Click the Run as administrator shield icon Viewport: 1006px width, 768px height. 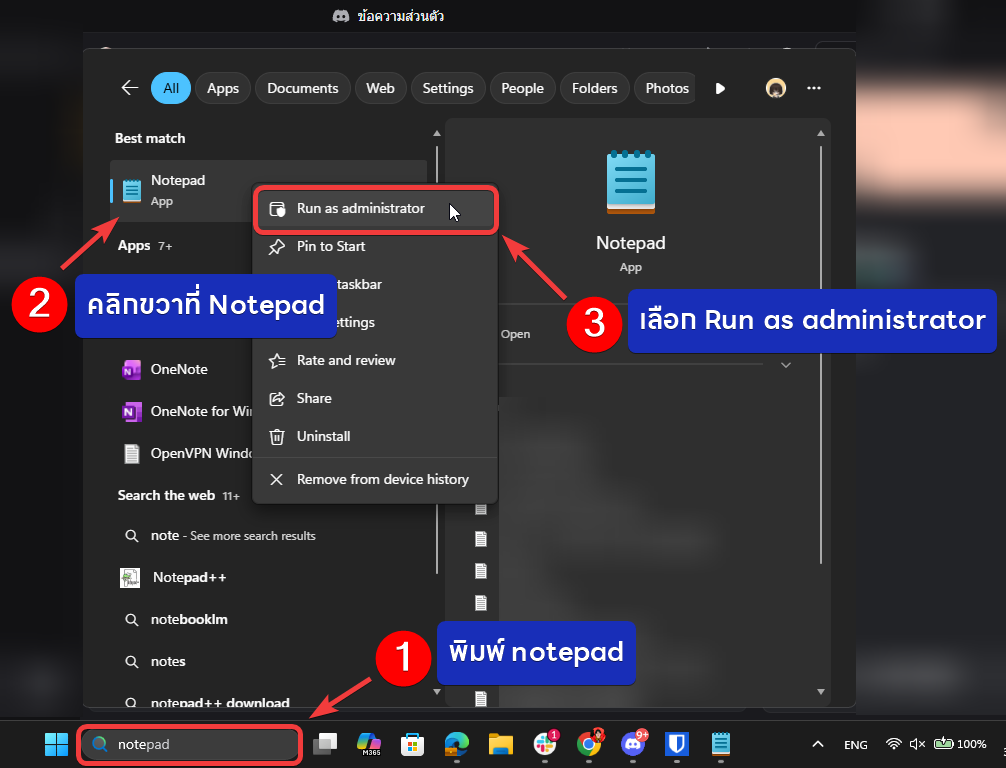click(277, 209)
